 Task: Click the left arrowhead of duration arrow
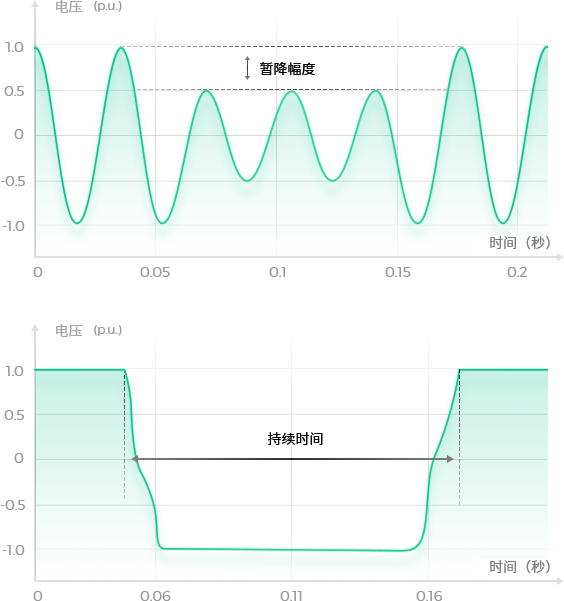pos(135,459)
